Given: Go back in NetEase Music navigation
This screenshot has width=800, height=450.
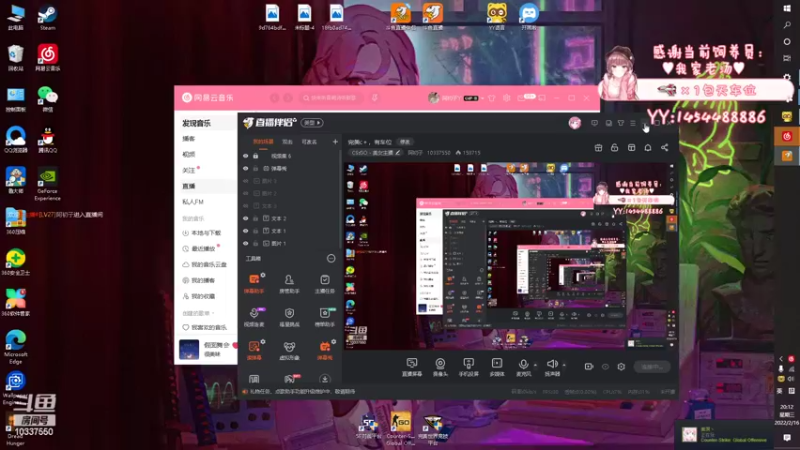Looking at the screenshot, I should pyautogui.click(x=274, y=97).
